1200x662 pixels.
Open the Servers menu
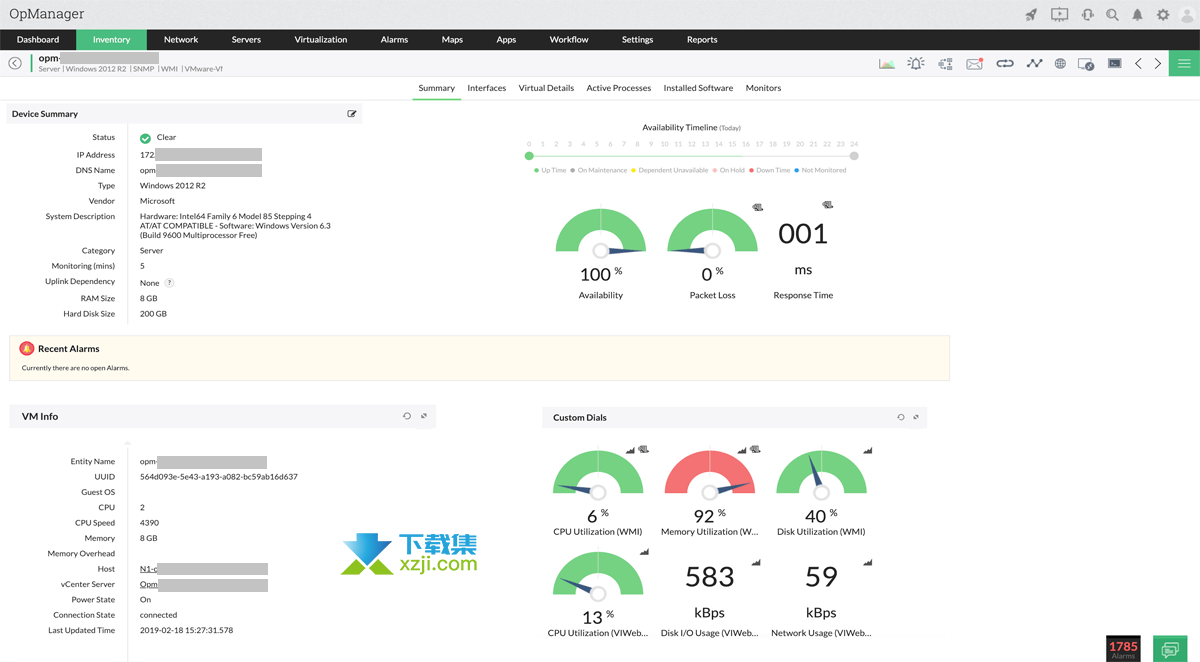(x=246, y=40)
